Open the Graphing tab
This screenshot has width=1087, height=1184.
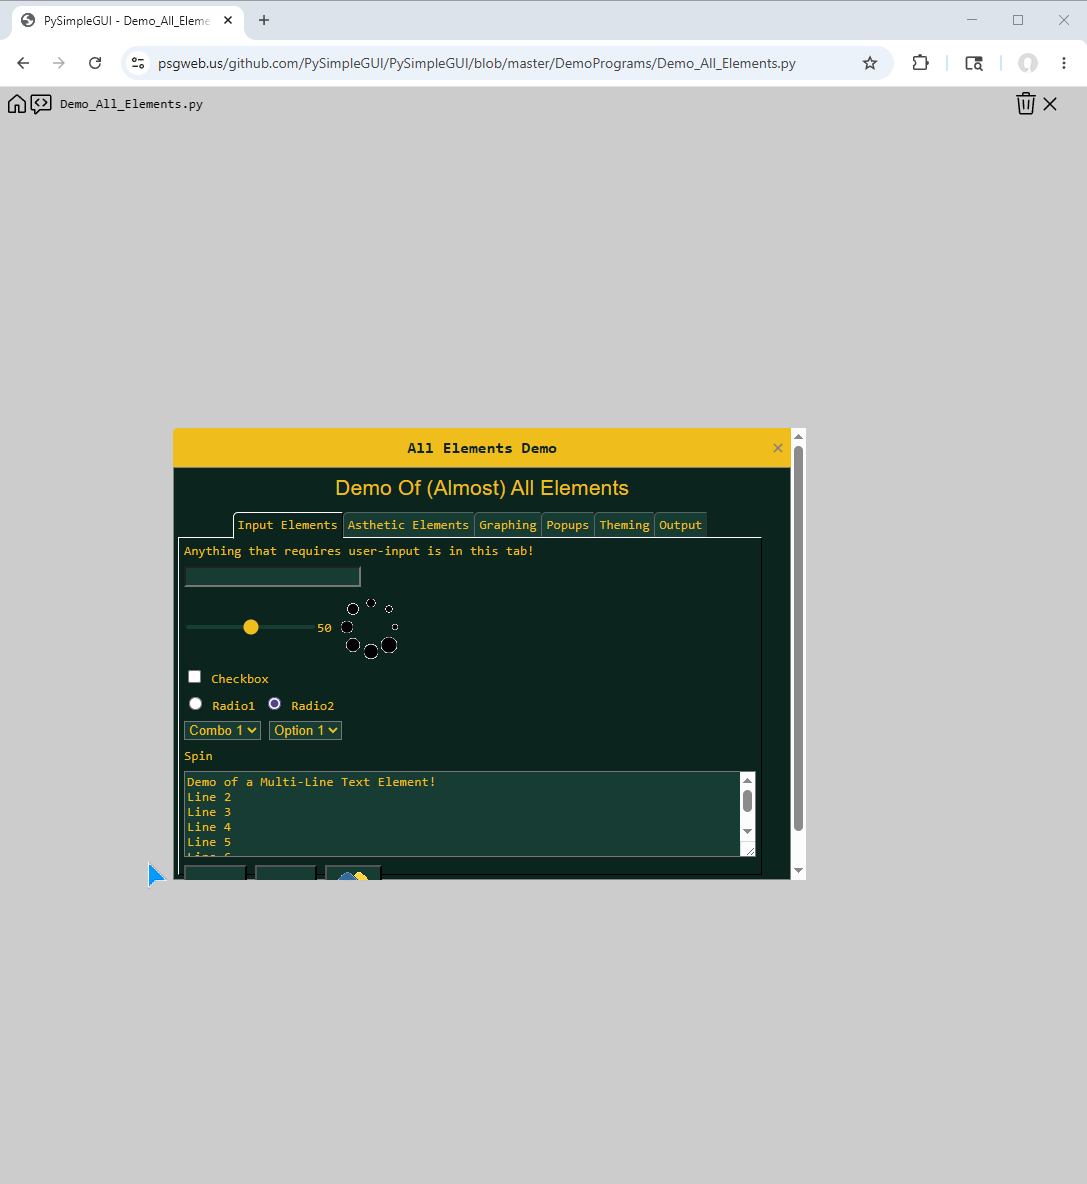tap(507, 525)
